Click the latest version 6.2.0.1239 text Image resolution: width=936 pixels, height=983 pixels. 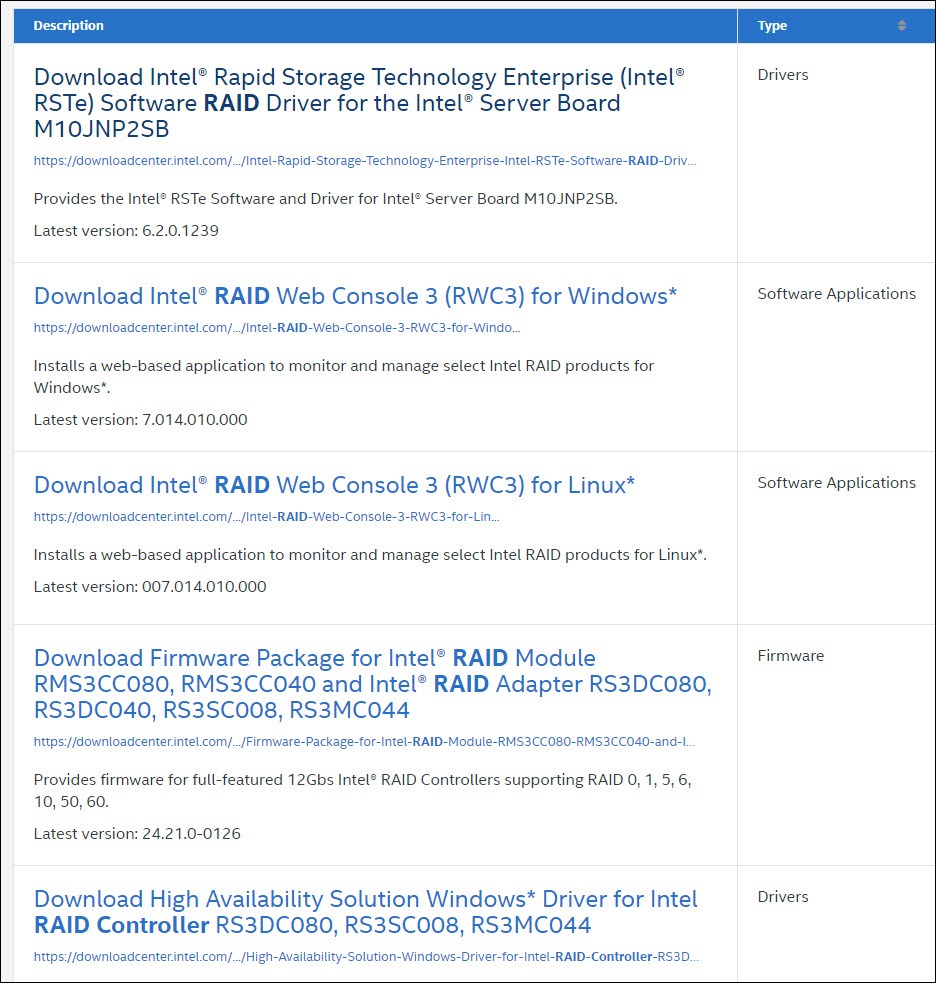126,231
